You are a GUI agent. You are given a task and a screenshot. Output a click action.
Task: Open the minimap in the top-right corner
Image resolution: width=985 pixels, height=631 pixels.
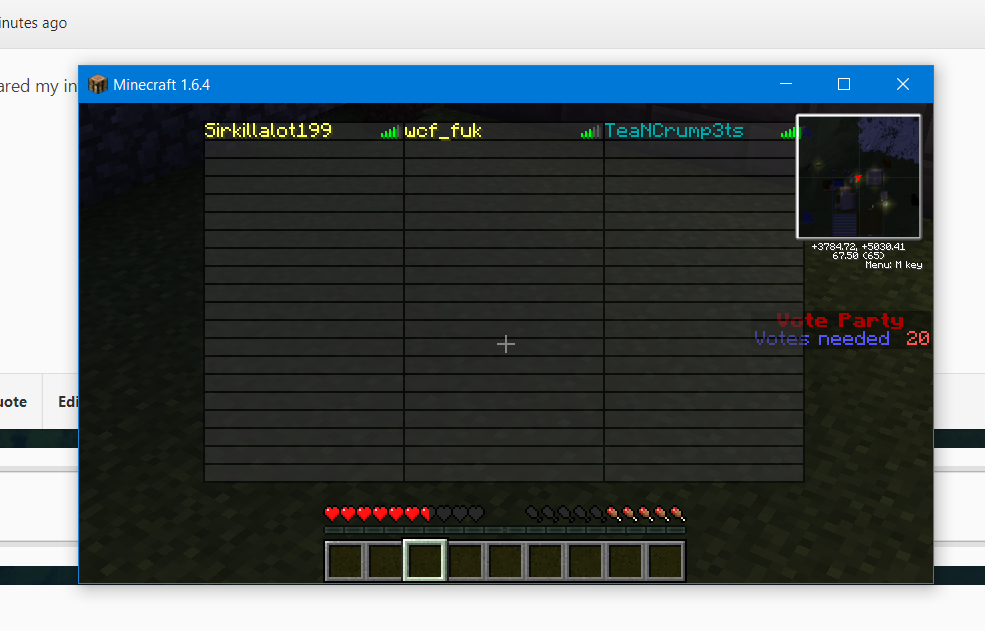858,176
